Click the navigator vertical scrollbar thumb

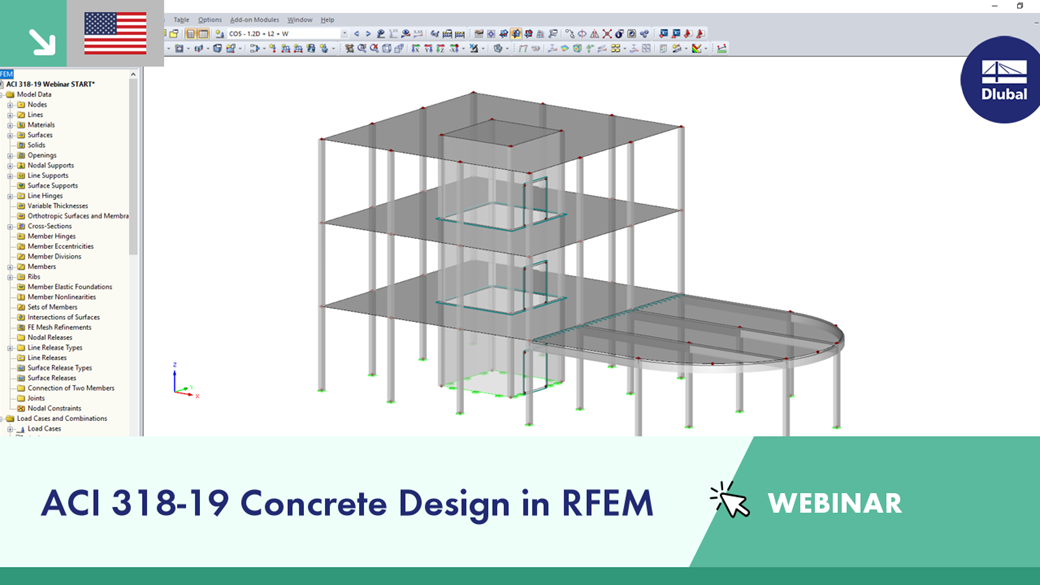(133, 166)
